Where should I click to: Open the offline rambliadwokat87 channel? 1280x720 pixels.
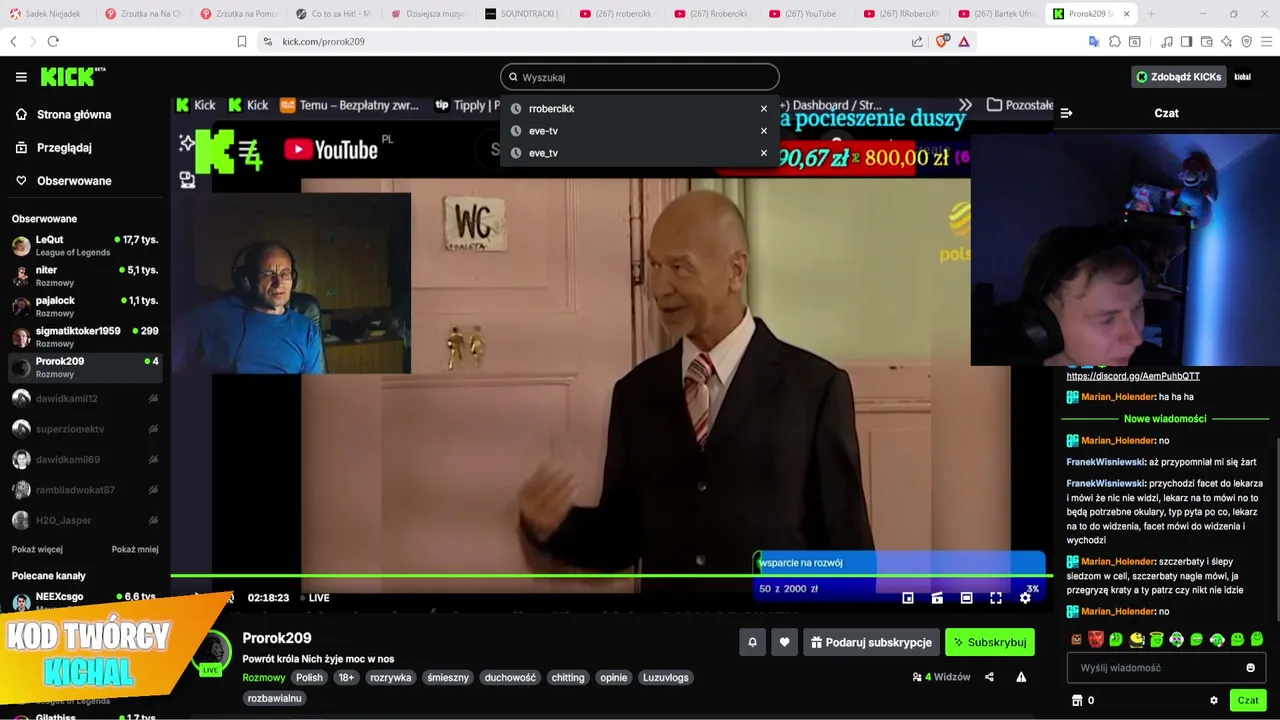(x=85, y=490)
